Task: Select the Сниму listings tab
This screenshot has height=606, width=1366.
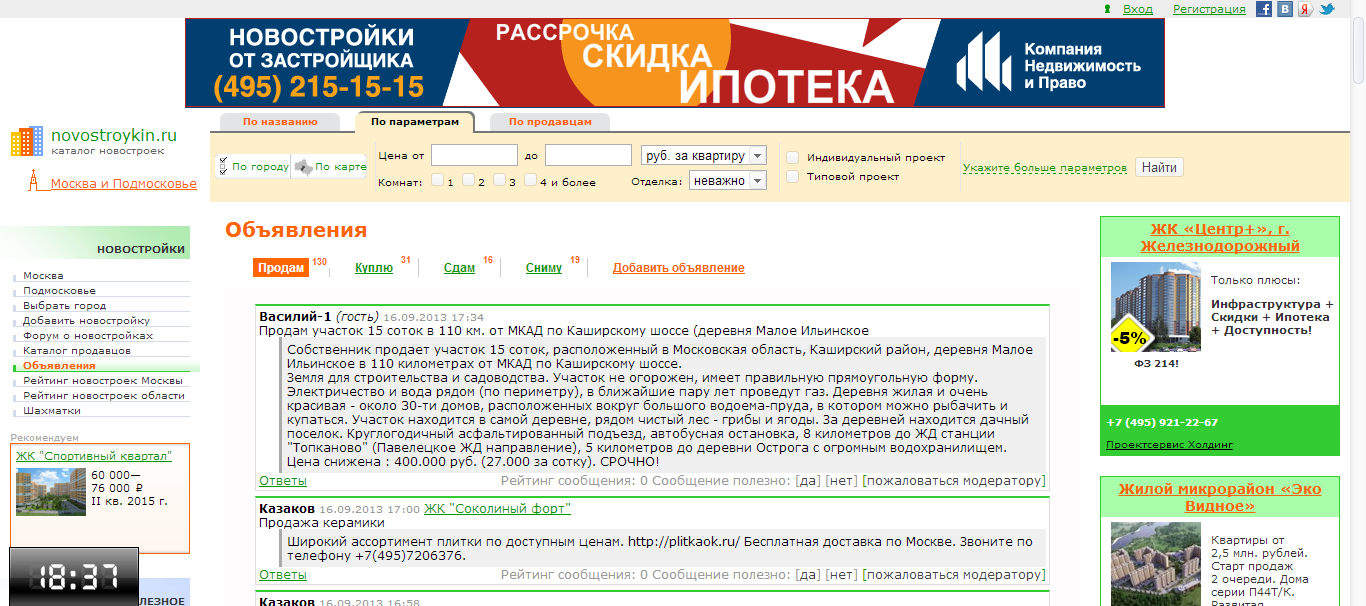Action: (544, 268)
